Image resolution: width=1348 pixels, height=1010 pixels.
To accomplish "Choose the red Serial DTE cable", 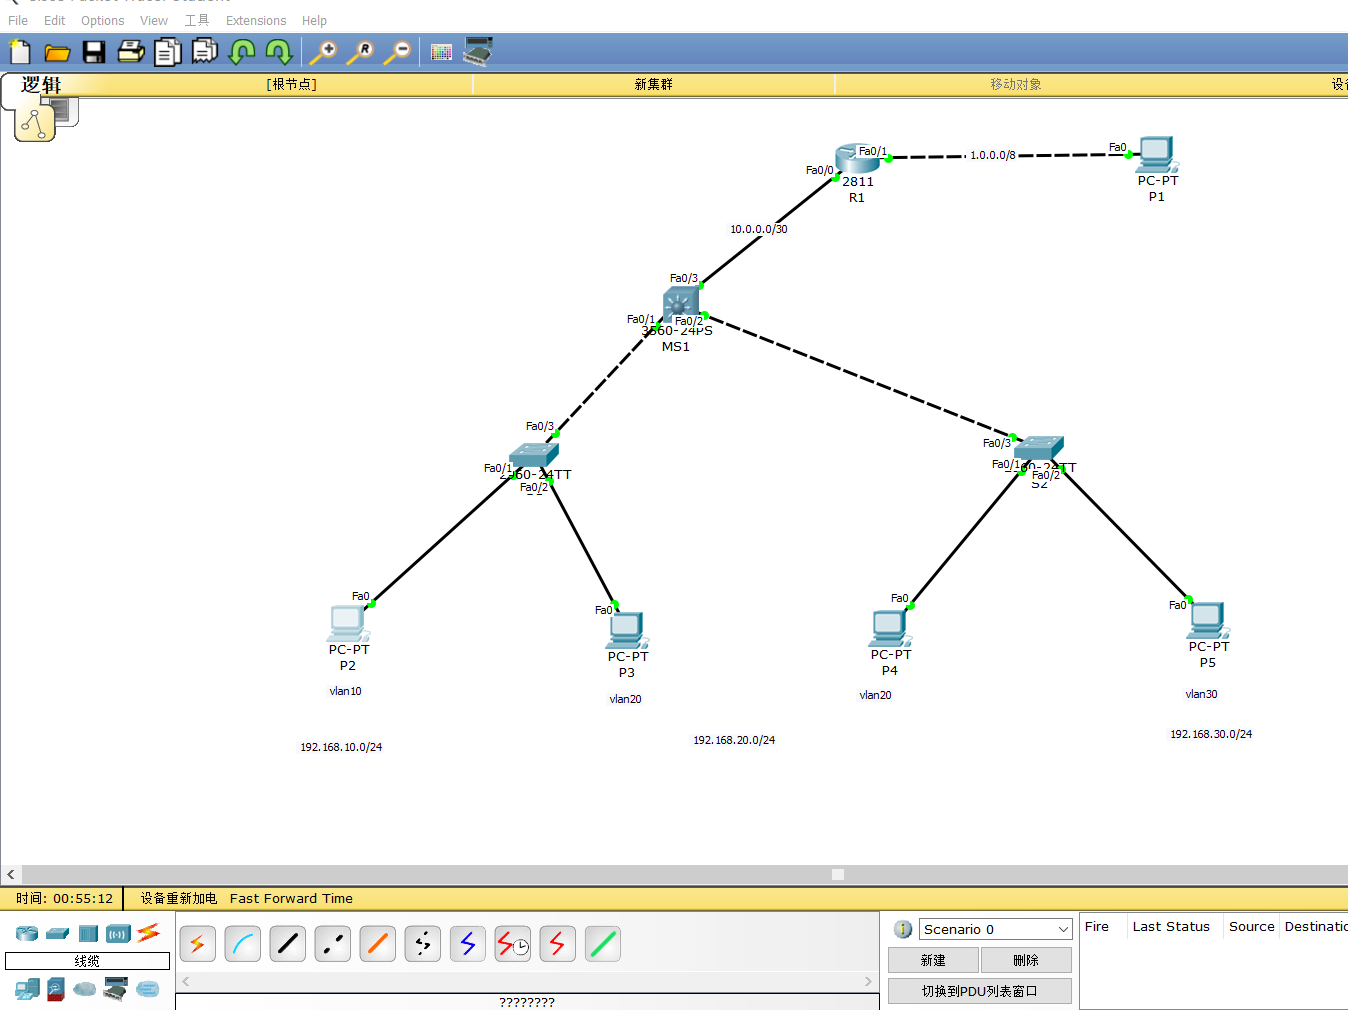I will click(x=558, y=944).
